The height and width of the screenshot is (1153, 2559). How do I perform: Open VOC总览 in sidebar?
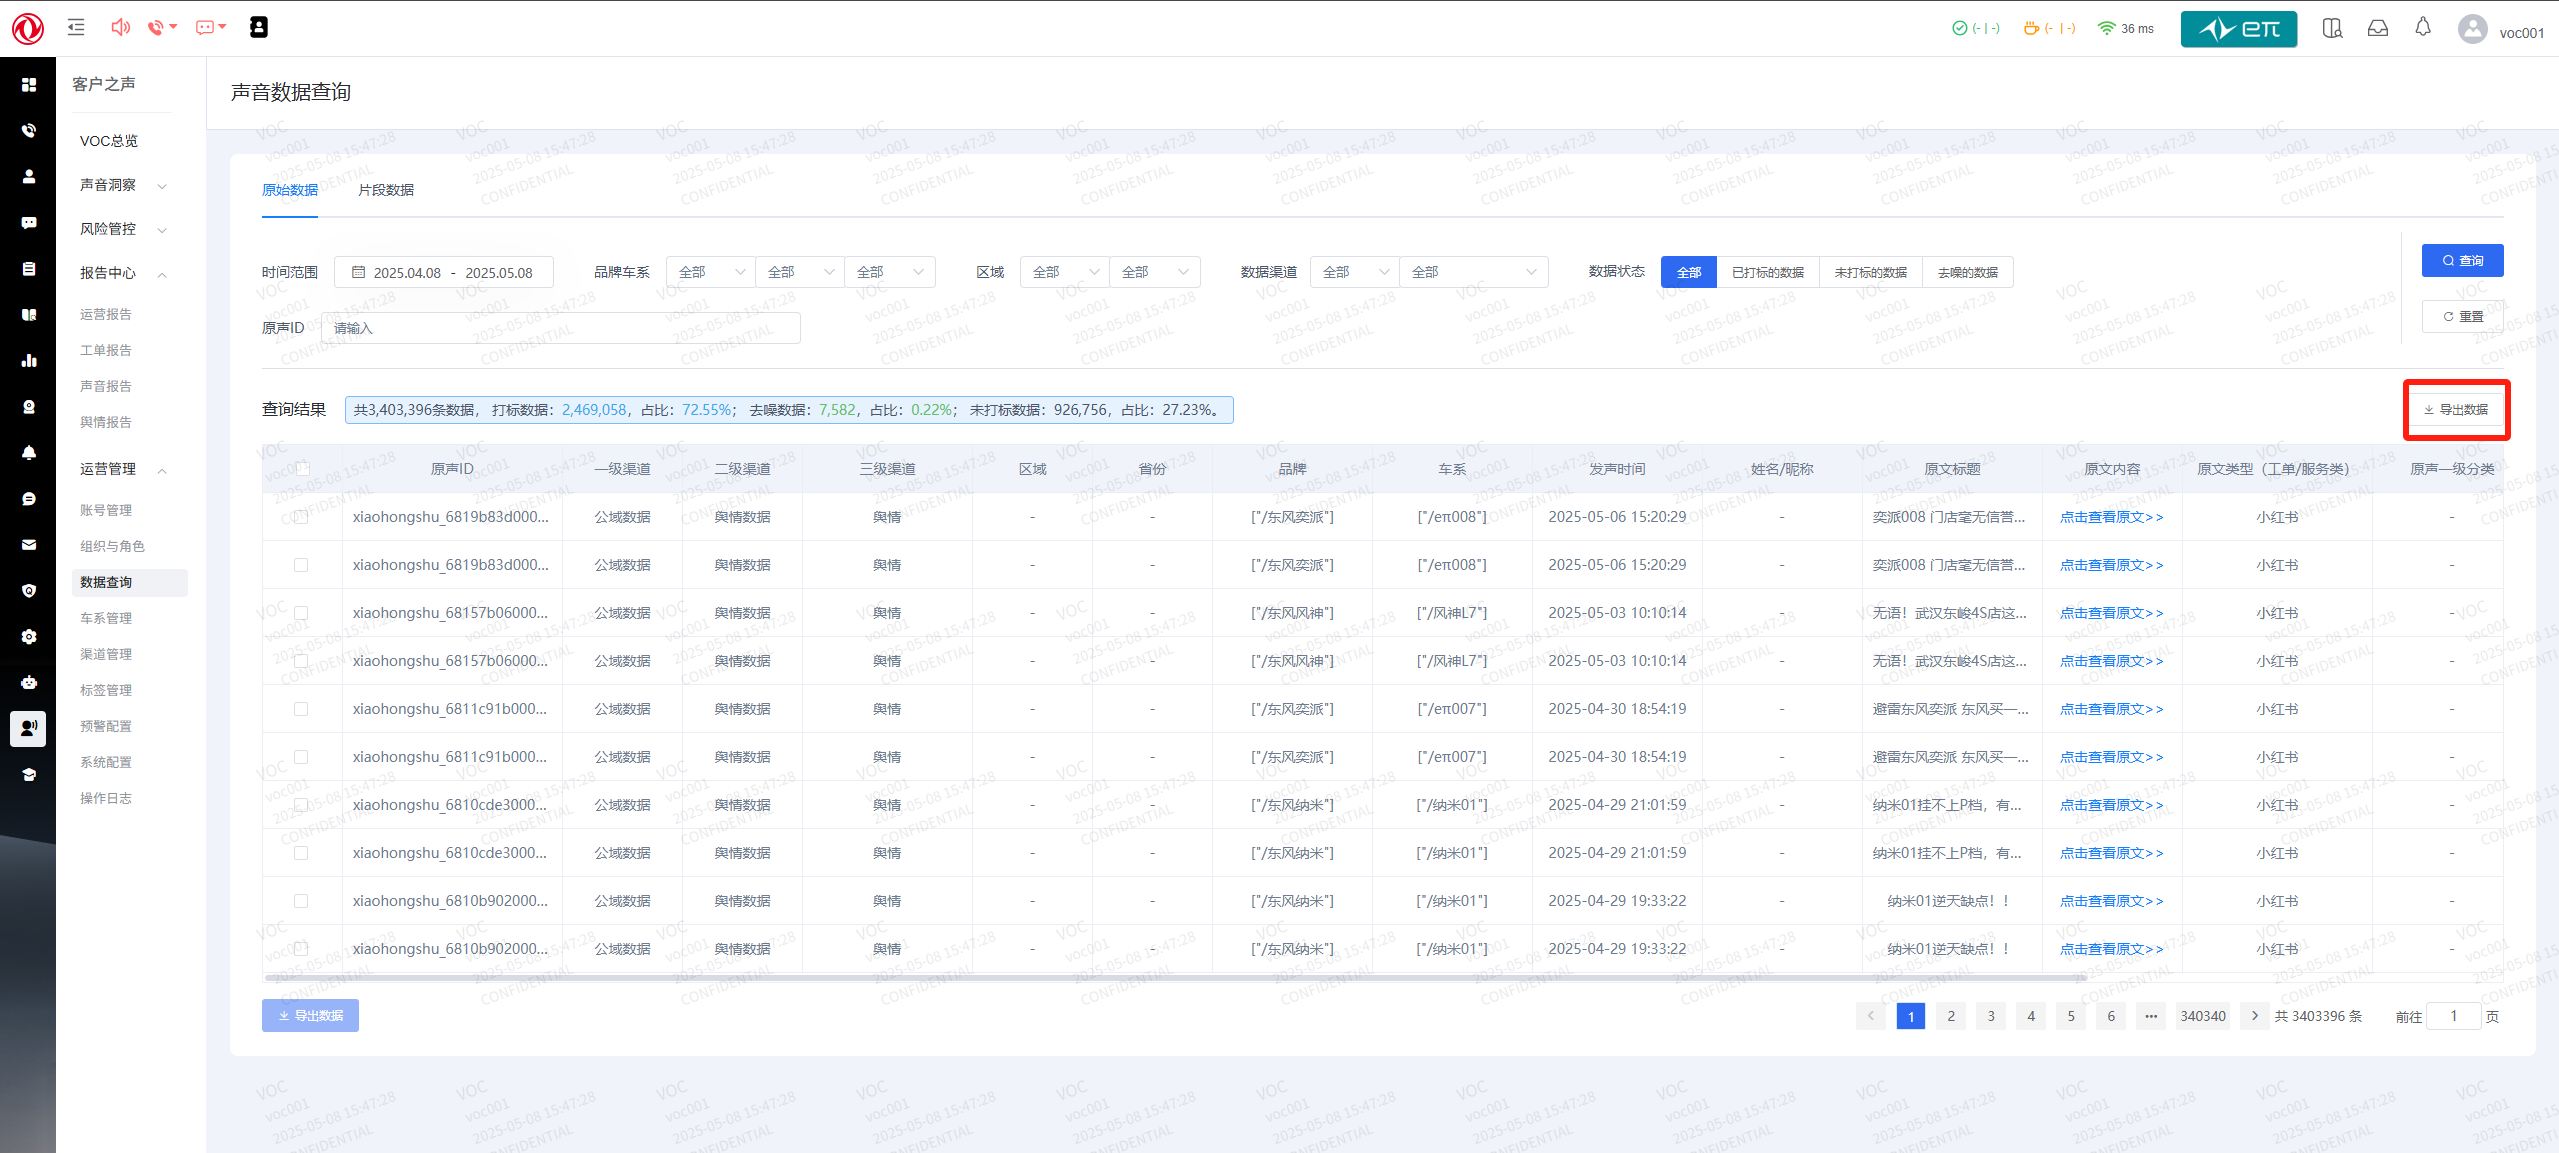pos(109,141)
